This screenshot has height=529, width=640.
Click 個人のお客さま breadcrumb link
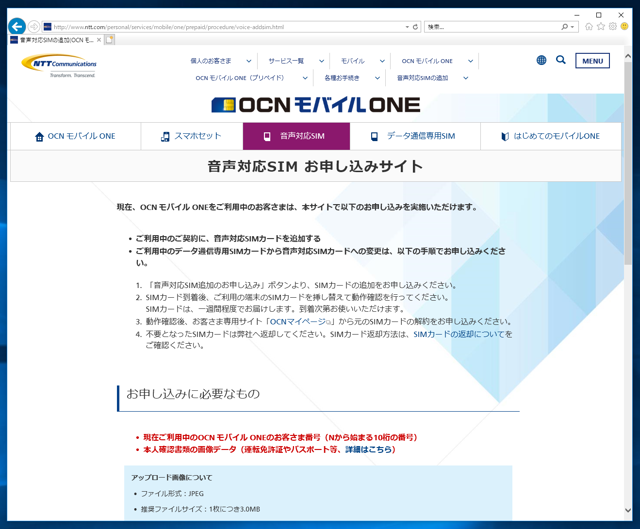point(211,61)
